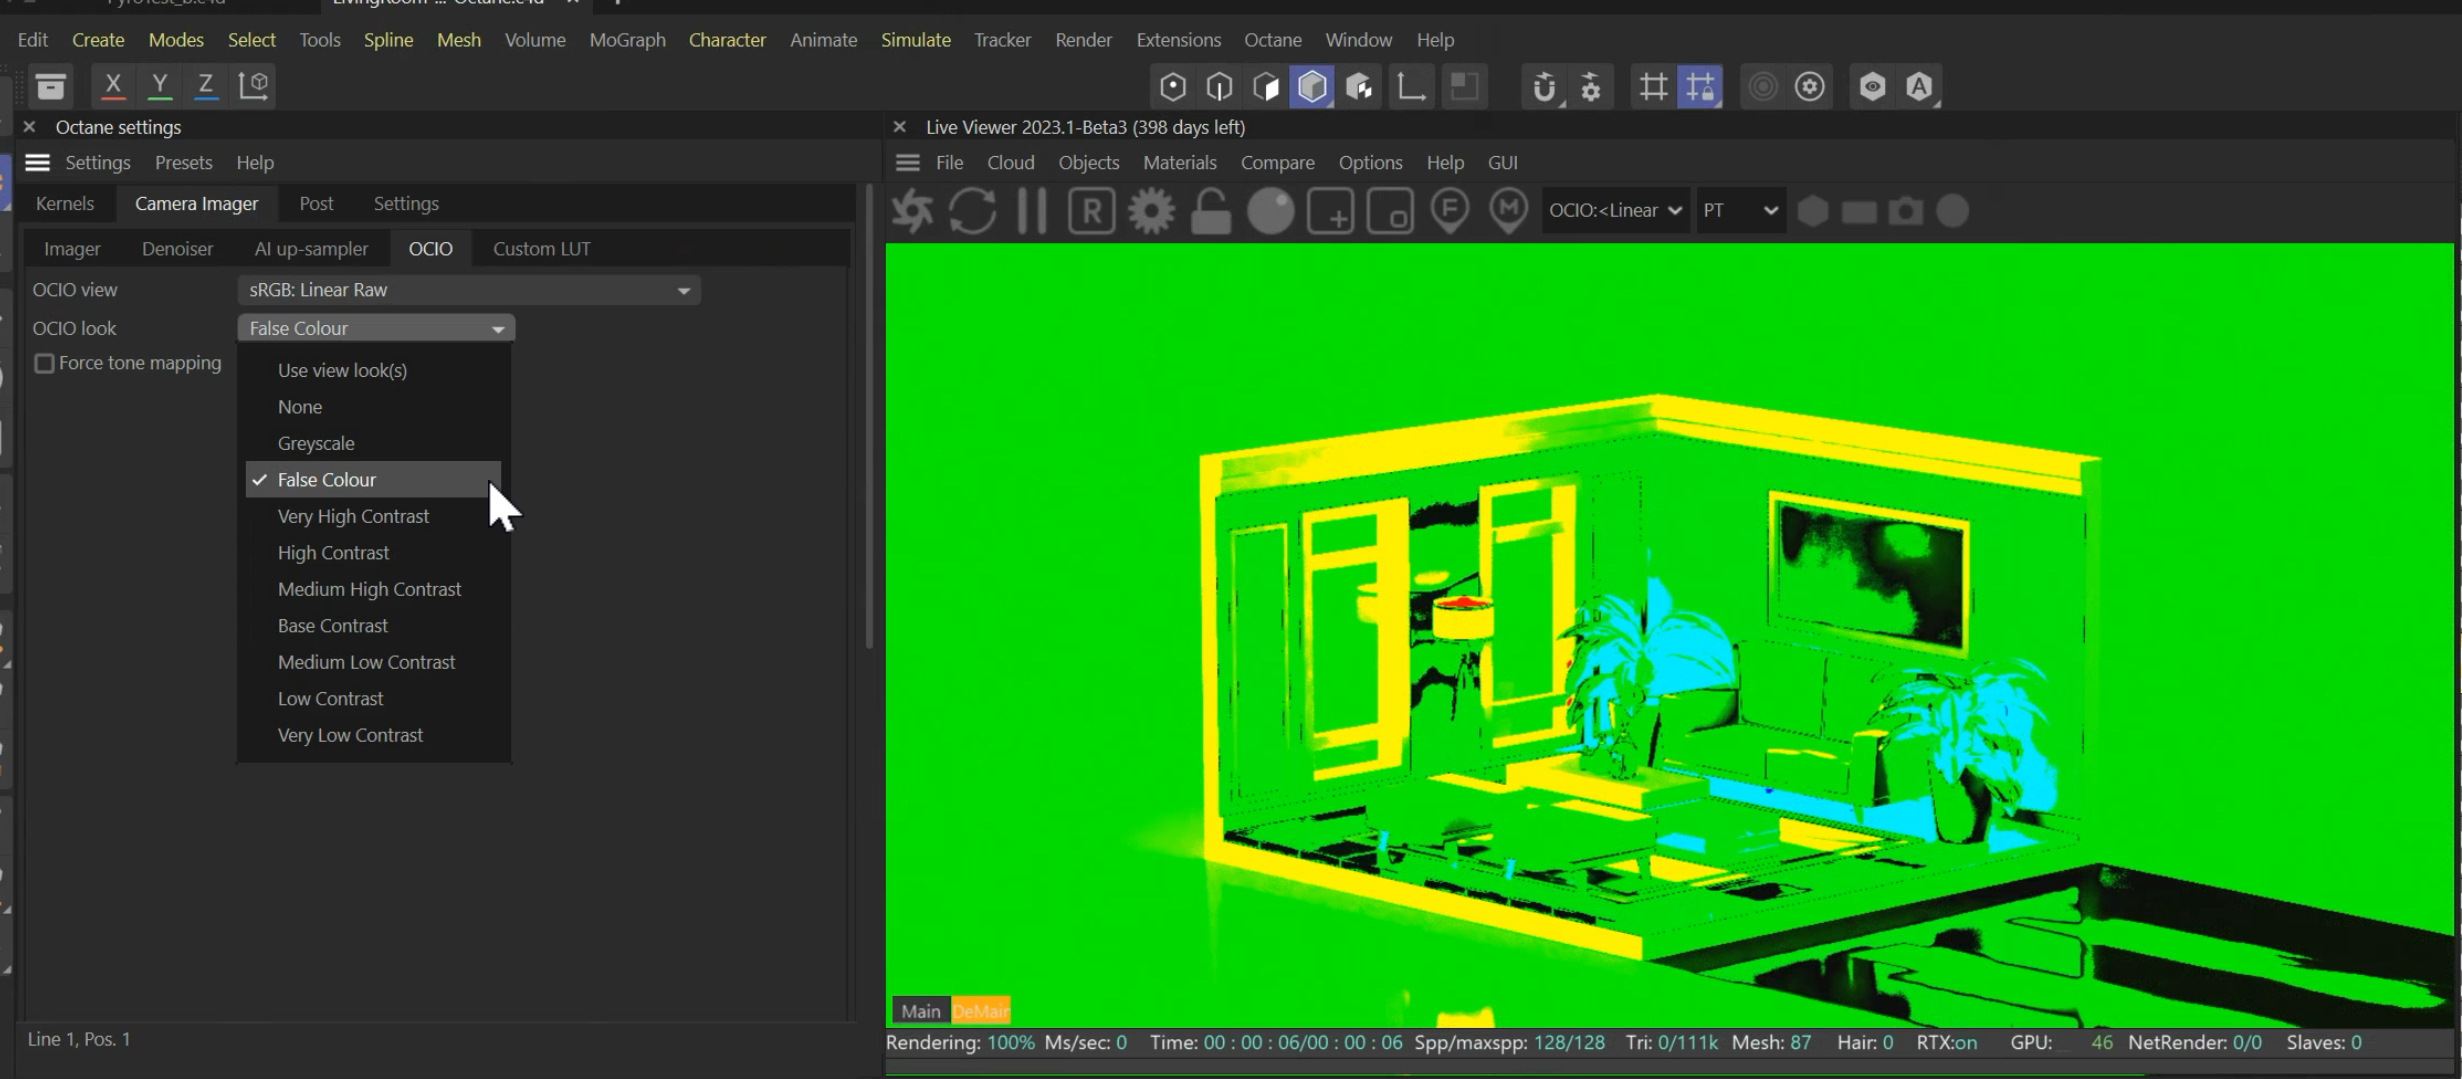The image size is (2462, 1079).
Task: Open Octane settings via gear icon
Action: pyautogui.click(x=1151, y=211)
